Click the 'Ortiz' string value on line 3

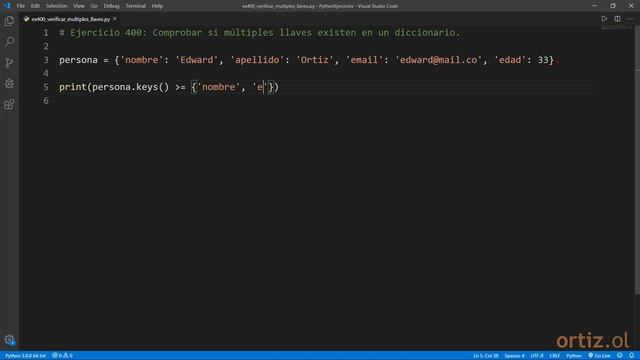314,60
